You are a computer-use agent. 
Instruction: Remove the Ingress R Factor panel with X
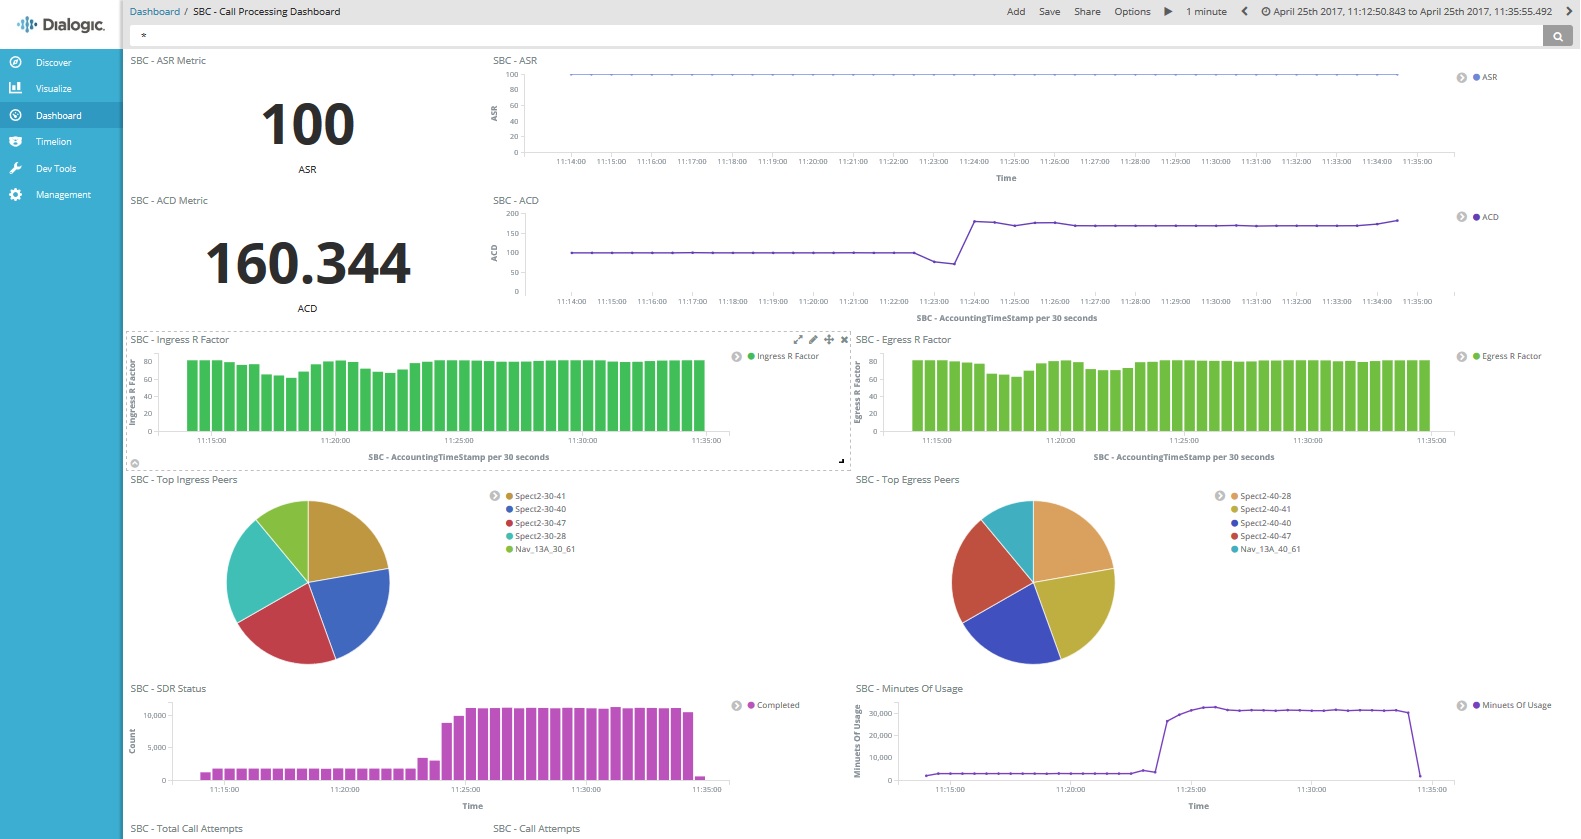844,340
